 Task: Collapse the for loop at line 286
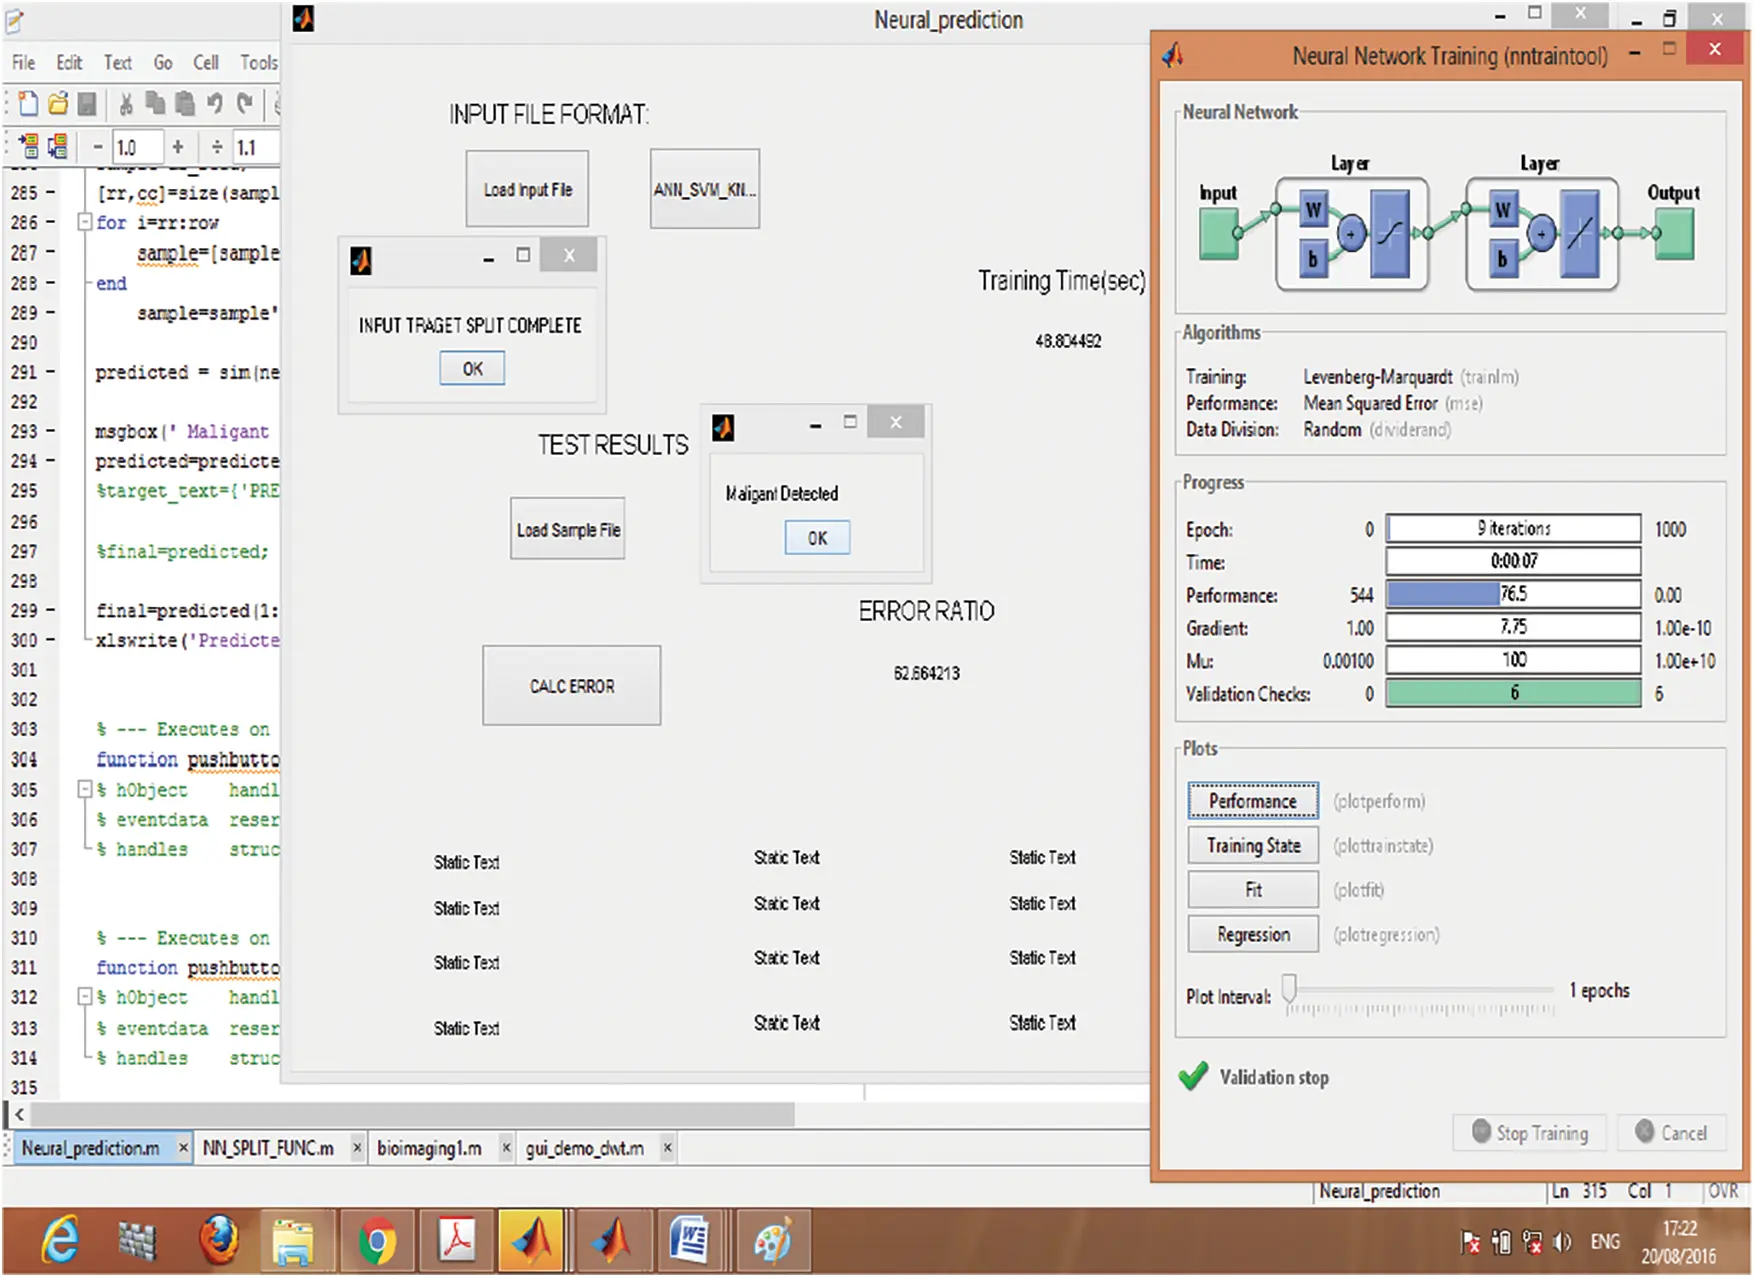(x=85, y=222)
